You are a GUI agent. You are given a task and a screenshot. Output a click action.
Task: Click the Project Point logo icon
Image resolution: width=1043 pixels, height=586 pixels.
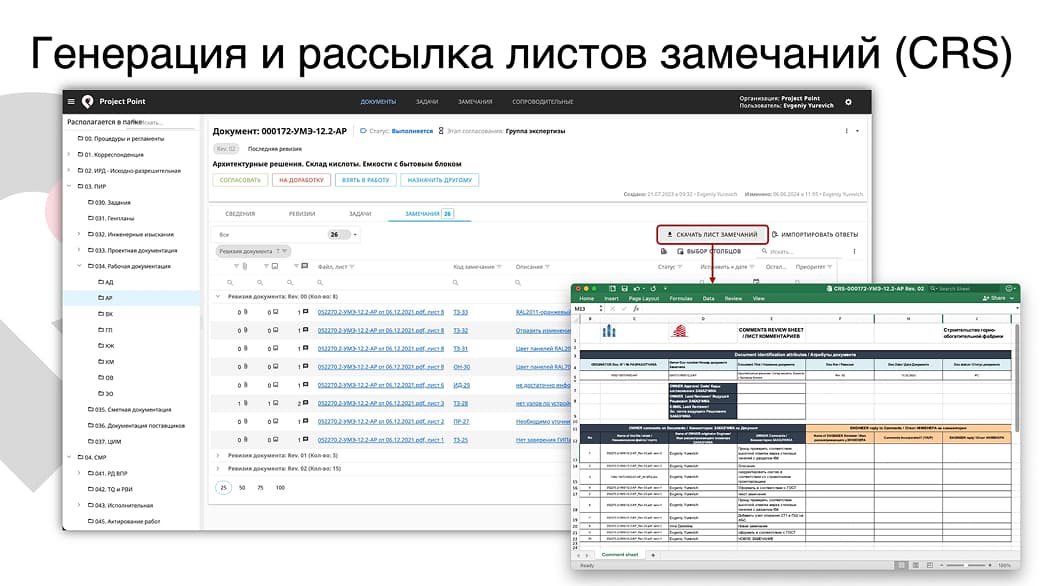pos(87,101)
